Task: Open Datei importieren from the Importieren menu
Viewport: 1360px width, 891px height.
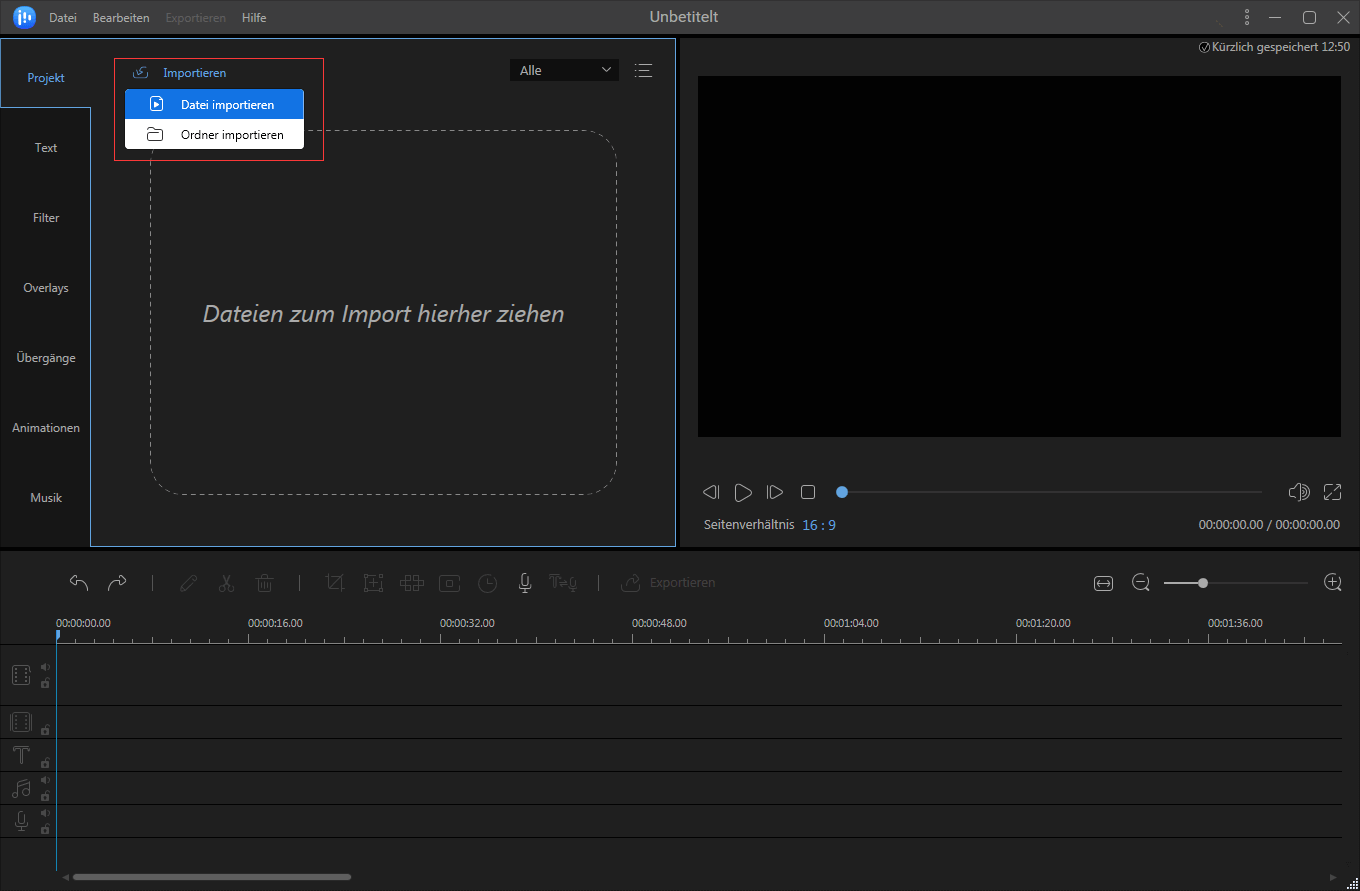Action: (x=213, y=104)
